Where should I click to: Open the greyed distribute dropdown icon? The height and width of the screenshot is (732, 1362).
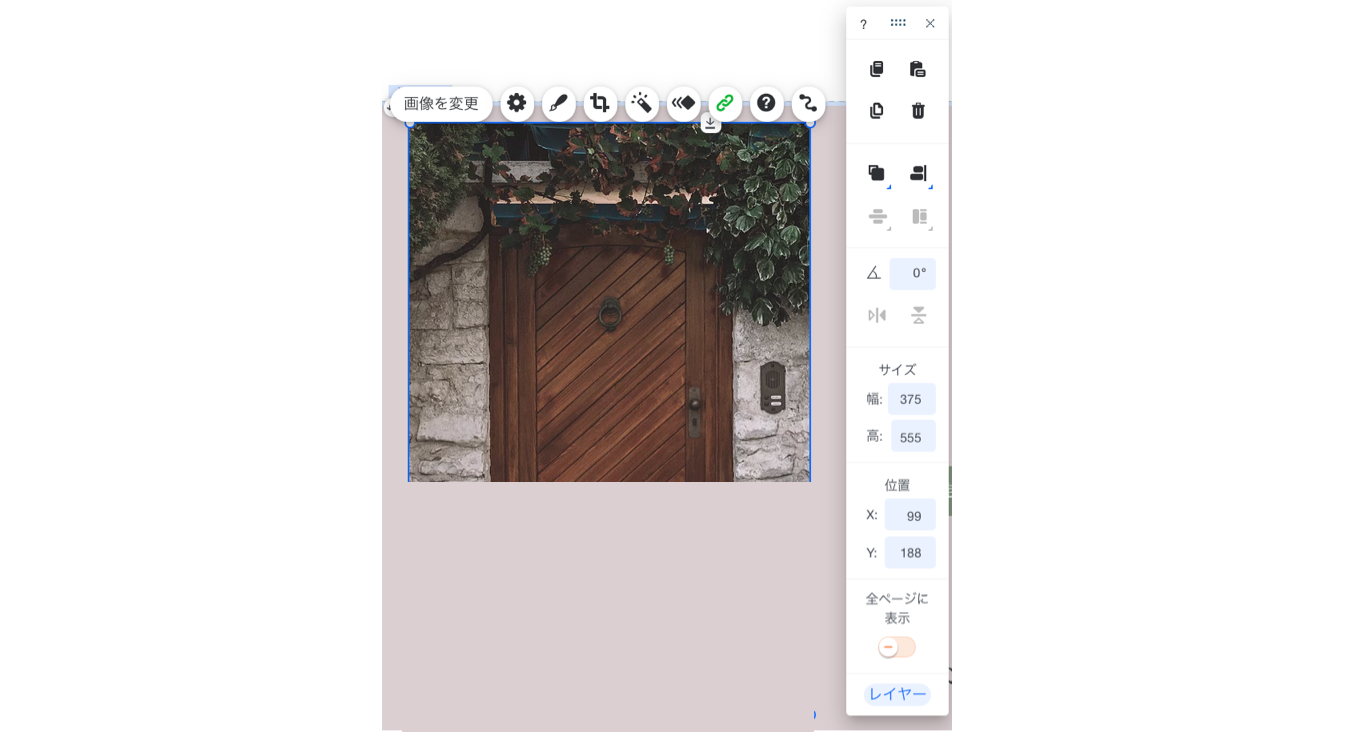point(877,217)
